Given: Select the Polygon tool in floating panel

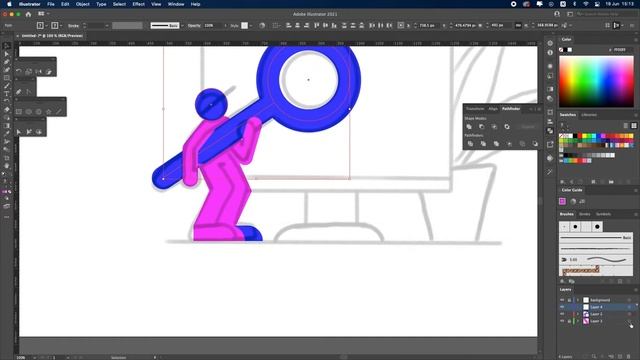Looking at the screenshot, I should pos(39,111).
